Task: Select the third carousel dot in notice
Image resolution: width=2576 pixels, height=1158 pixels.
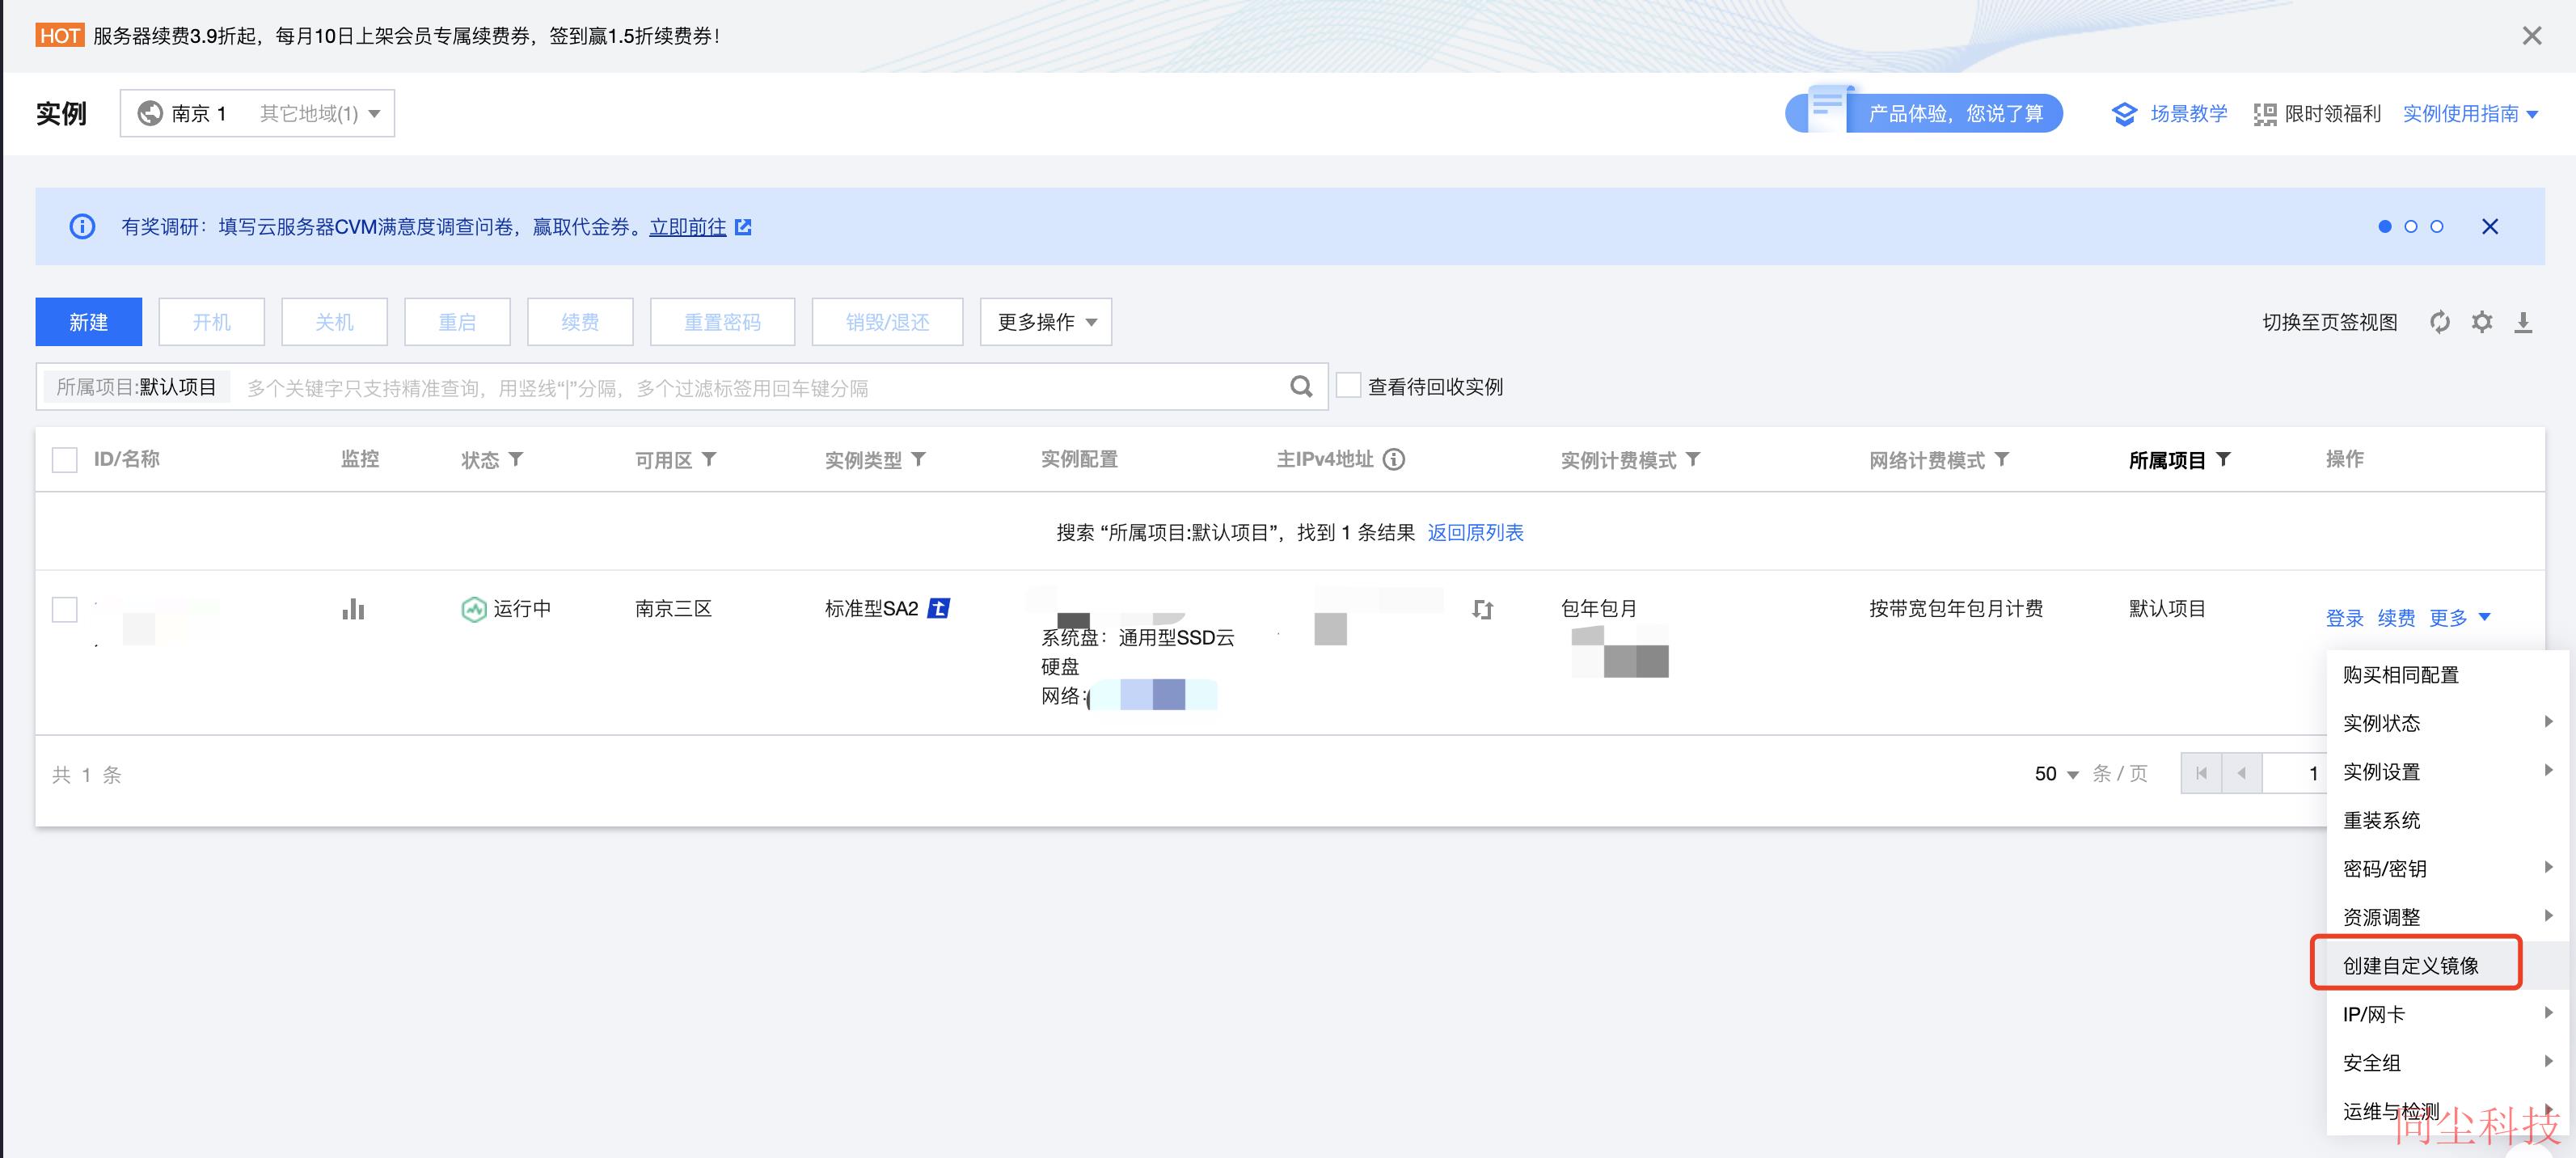Action: (2437, 227)
